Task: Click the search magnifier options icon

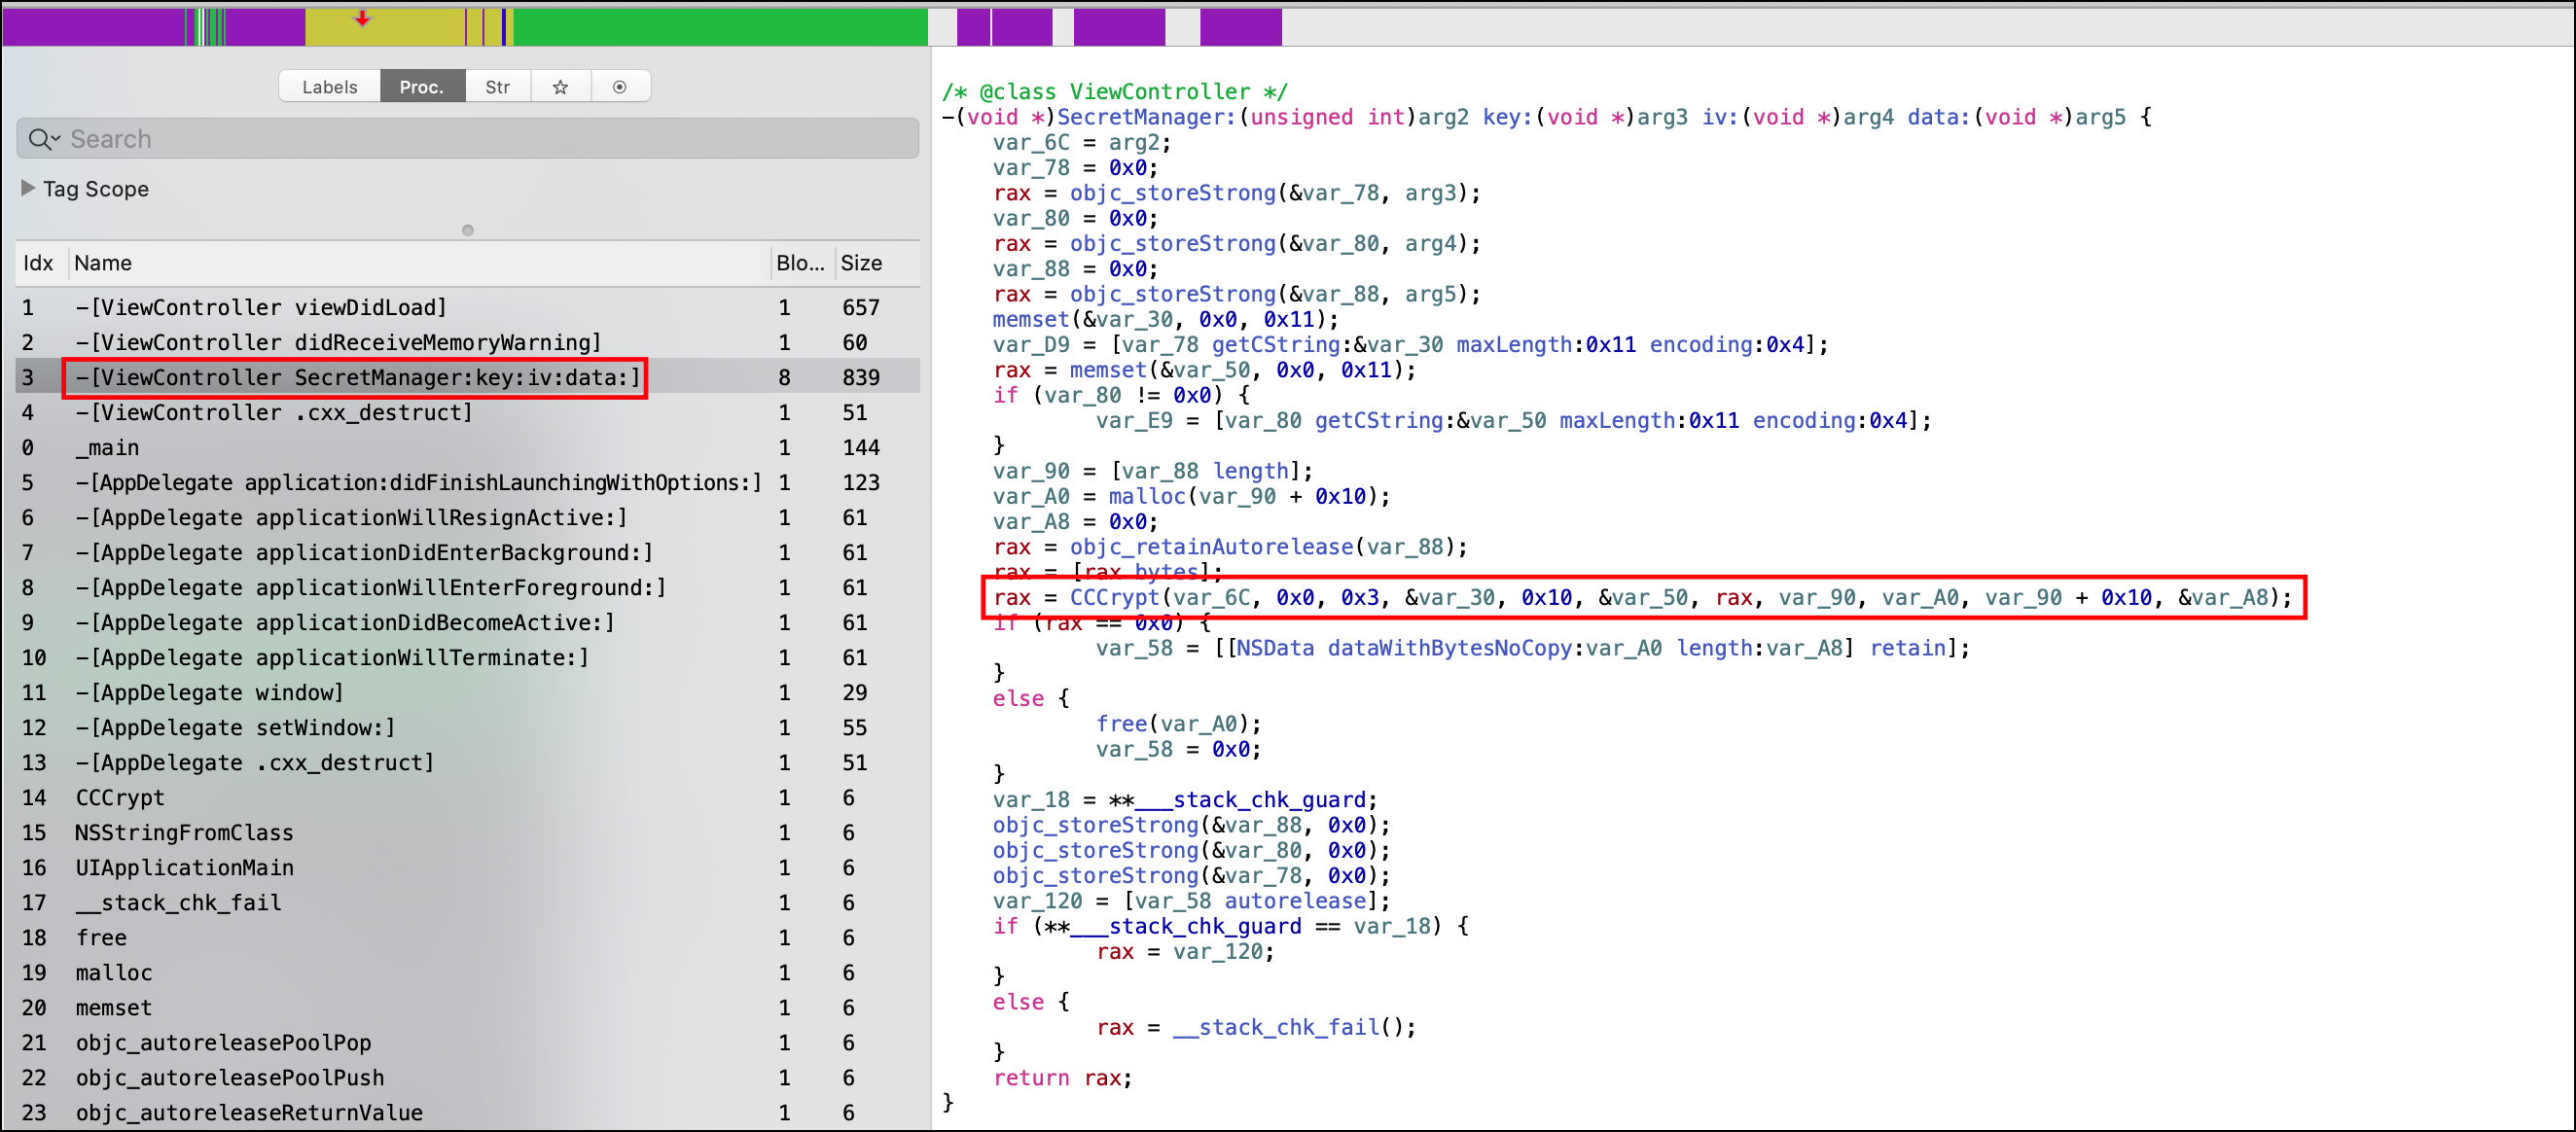Action: pos(44,139)
